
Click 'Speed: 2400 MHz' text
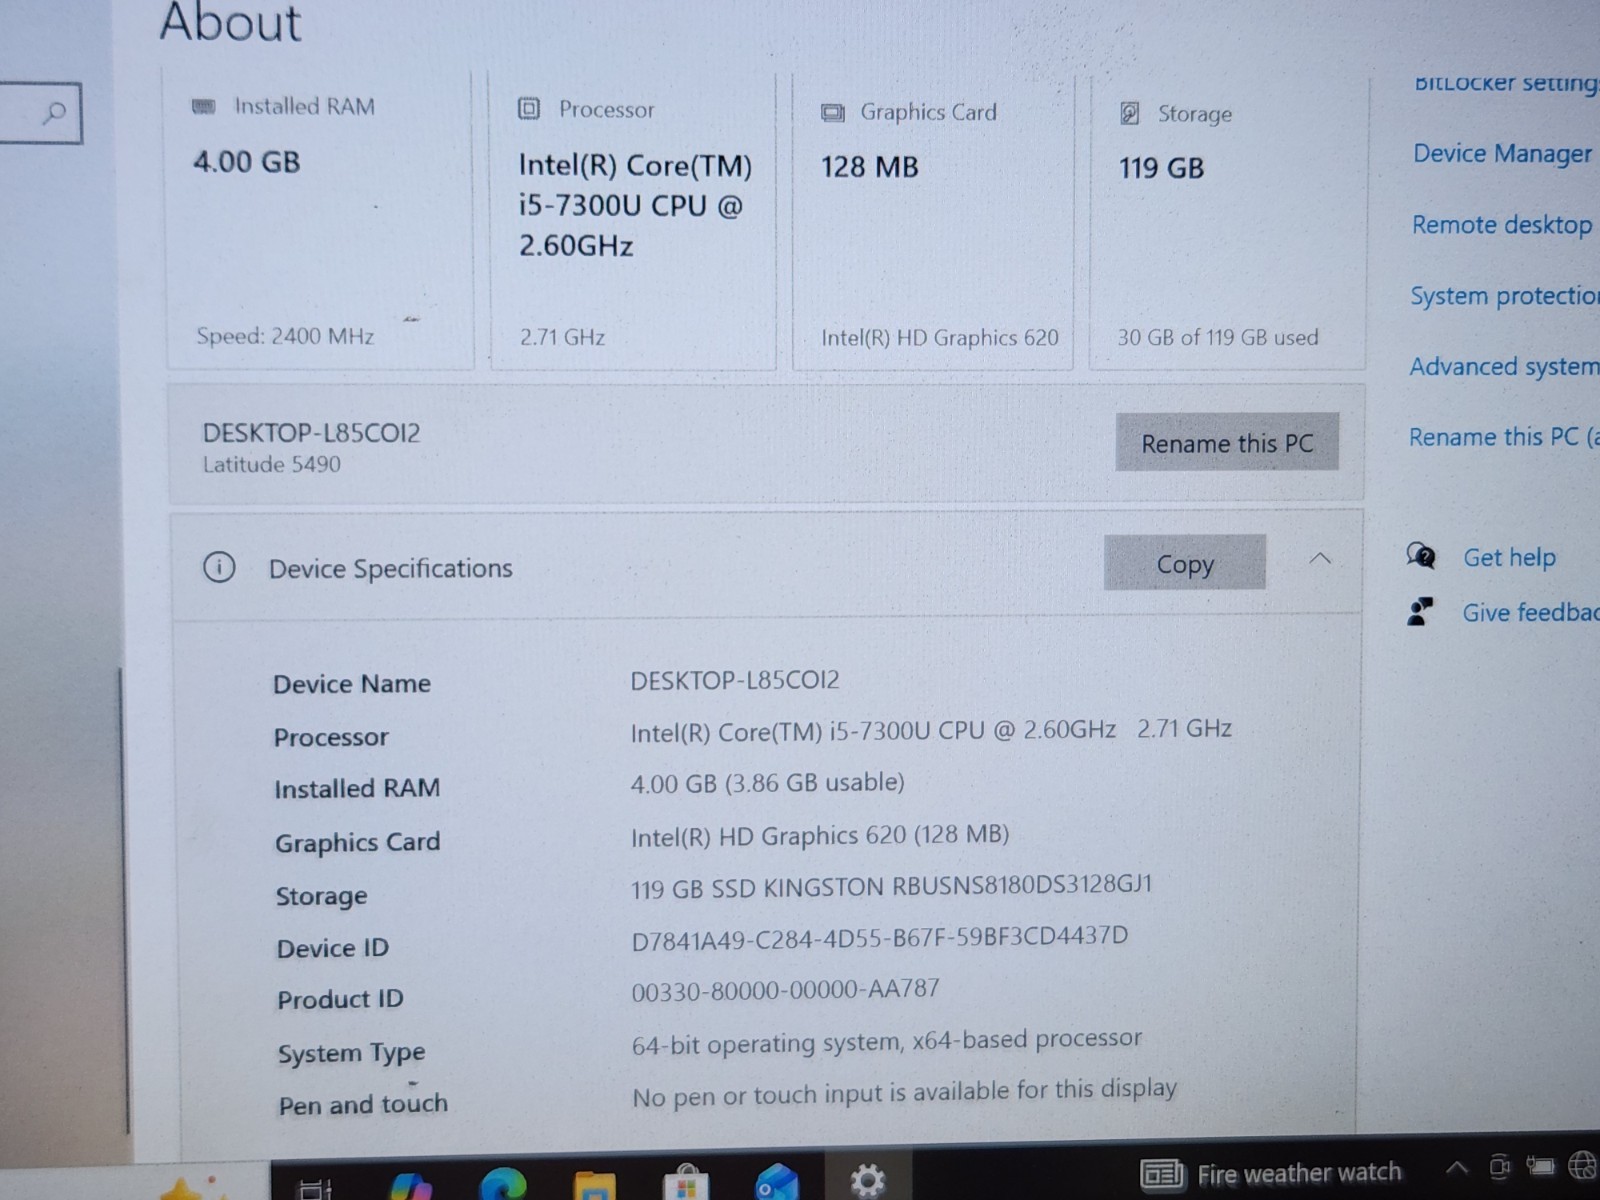285,336
